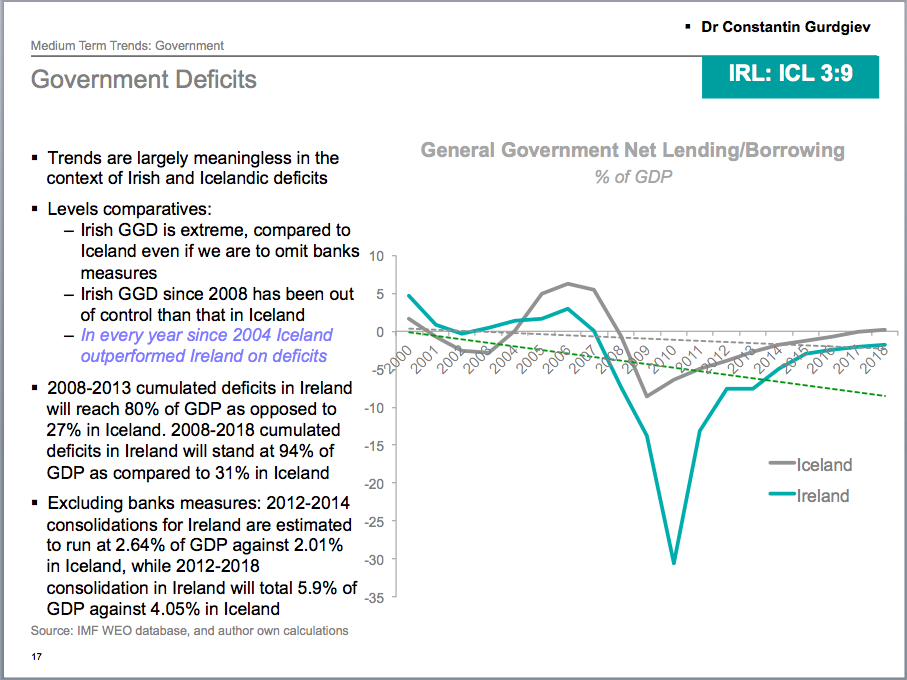The width and height of the screenshot is (907, 680).
Task: Click the y-axis label 10
Action: [376, 256]
